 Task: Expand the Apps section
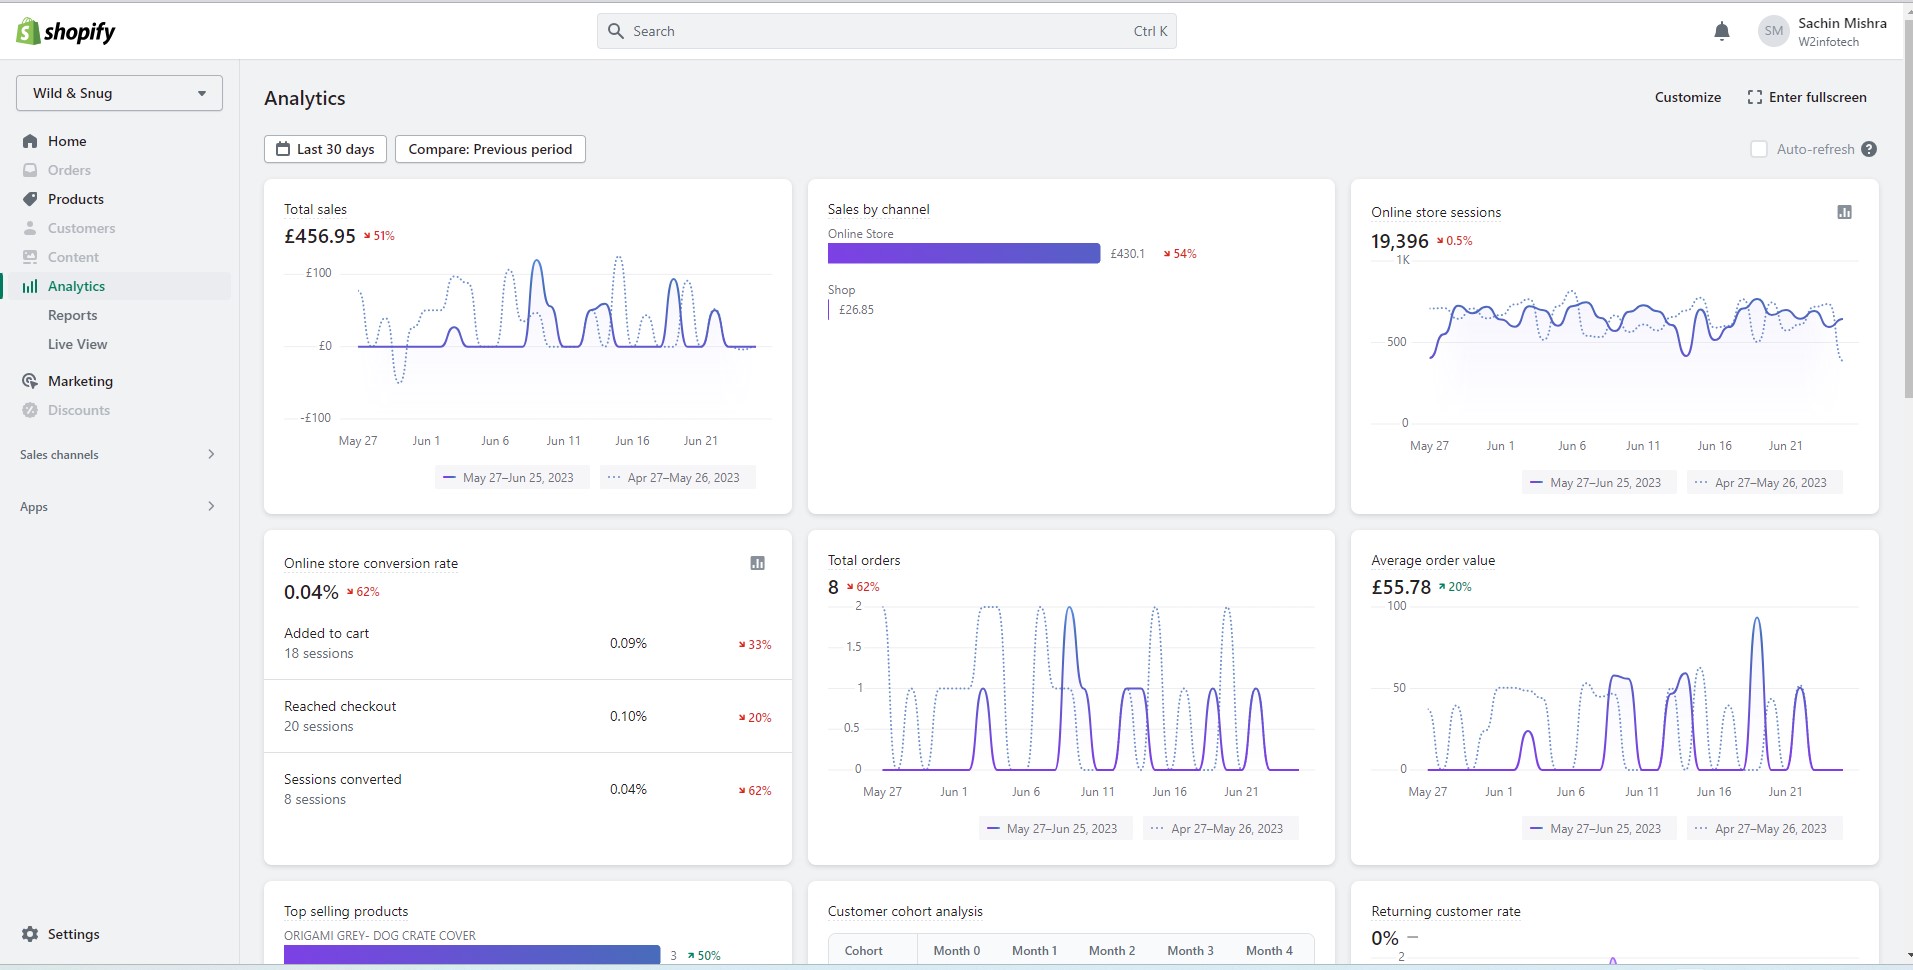point(118,507)
